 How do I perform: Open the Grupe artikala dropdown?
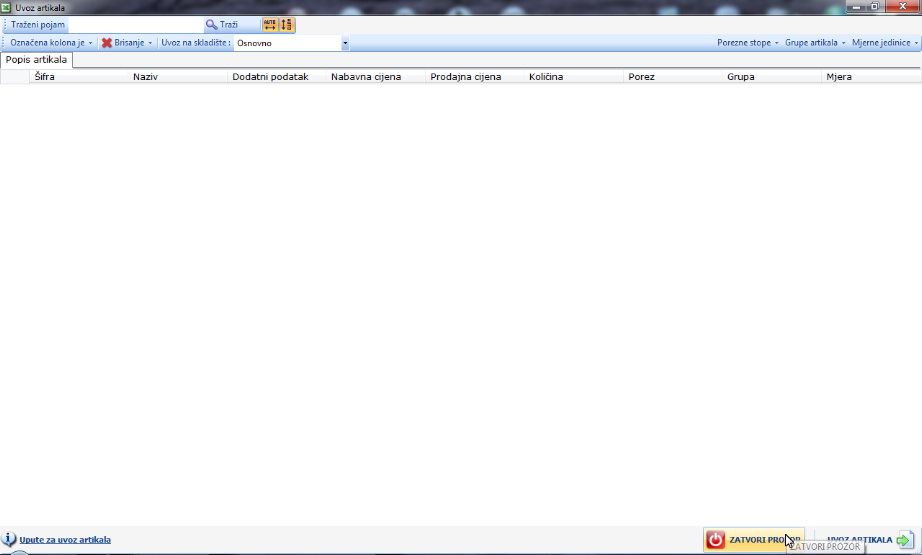(x=815, y=43)
